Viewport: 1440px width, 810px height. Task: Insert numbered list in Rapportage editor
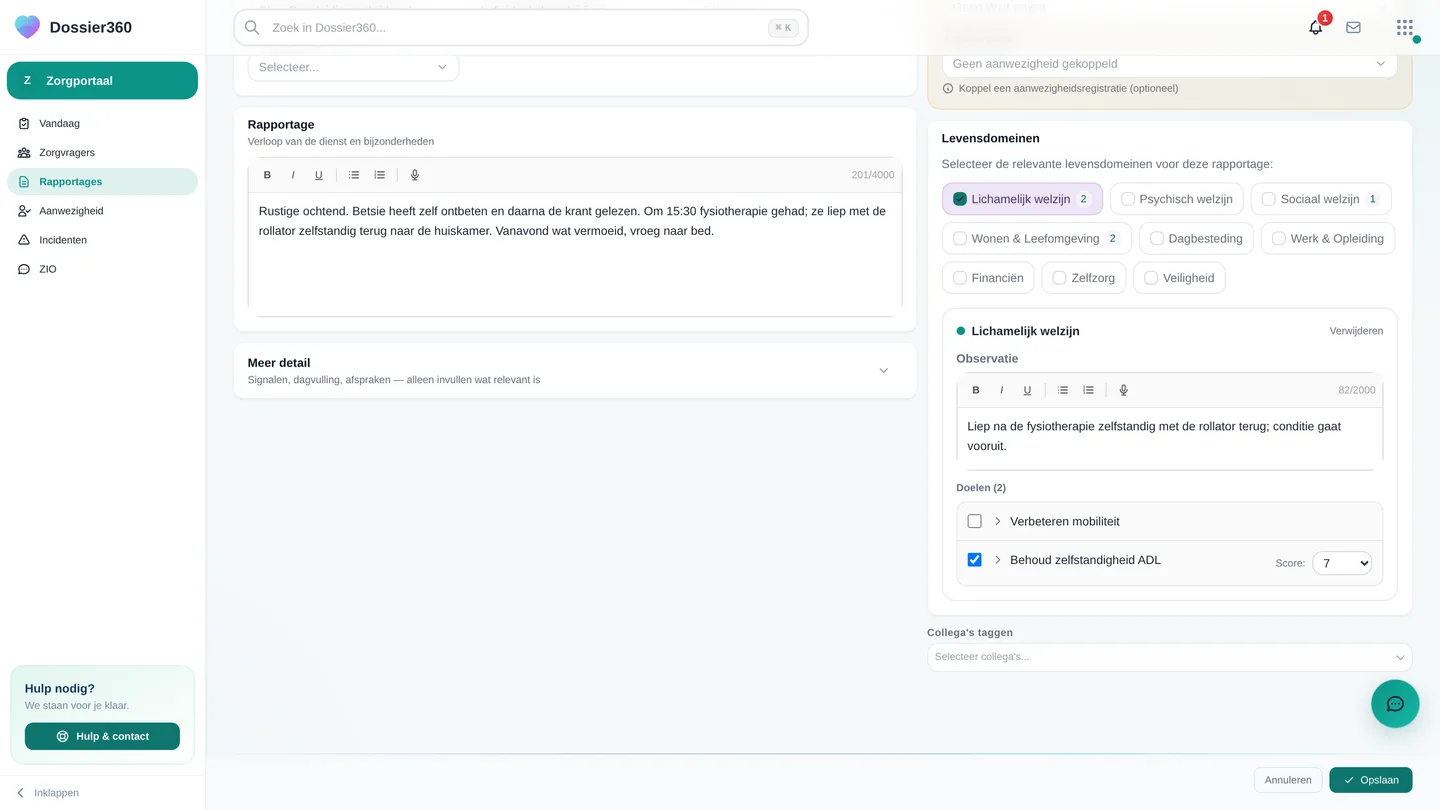pyautogui.click(x=380, y=175)
